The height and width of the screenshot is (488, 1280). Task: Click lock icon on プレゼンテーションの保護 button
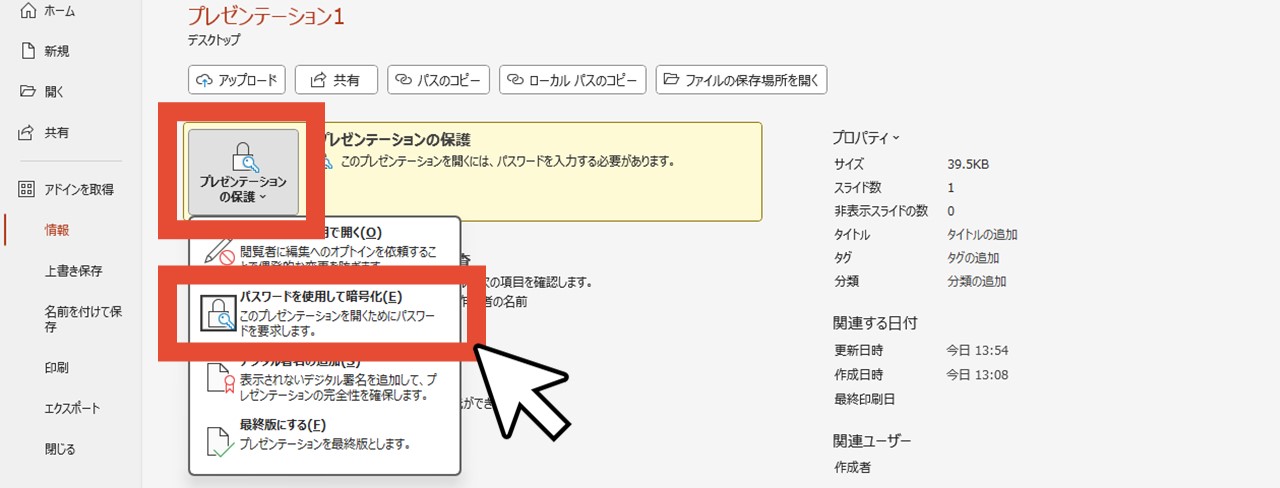[243, 156]
